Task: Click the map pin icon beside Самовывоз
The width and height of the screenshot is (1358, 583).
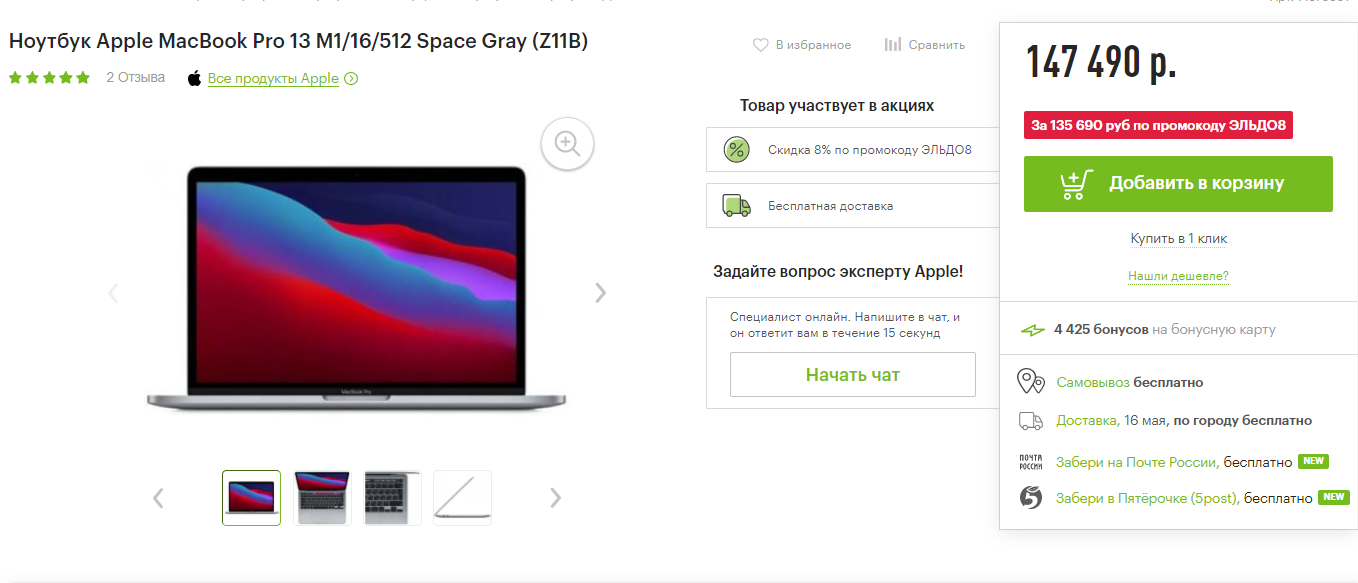Action: [x=1031, y=382]
